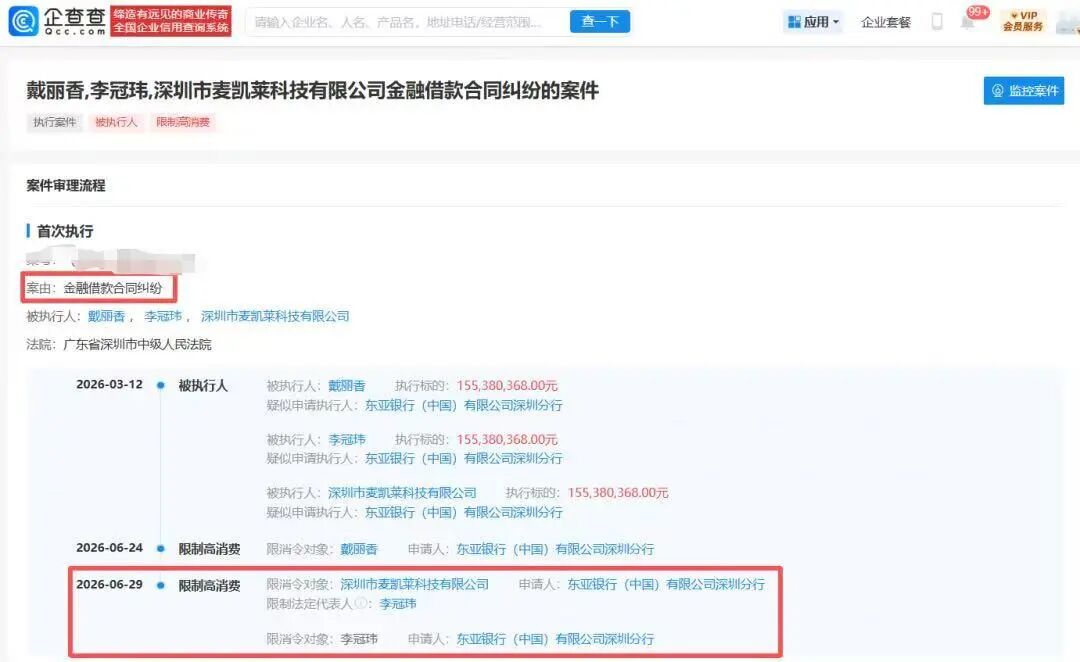This screenshot has width=1080, height=662.
Task: Open 戴丽香 link in the 被执行人 summary line
Action: [106, 316]
